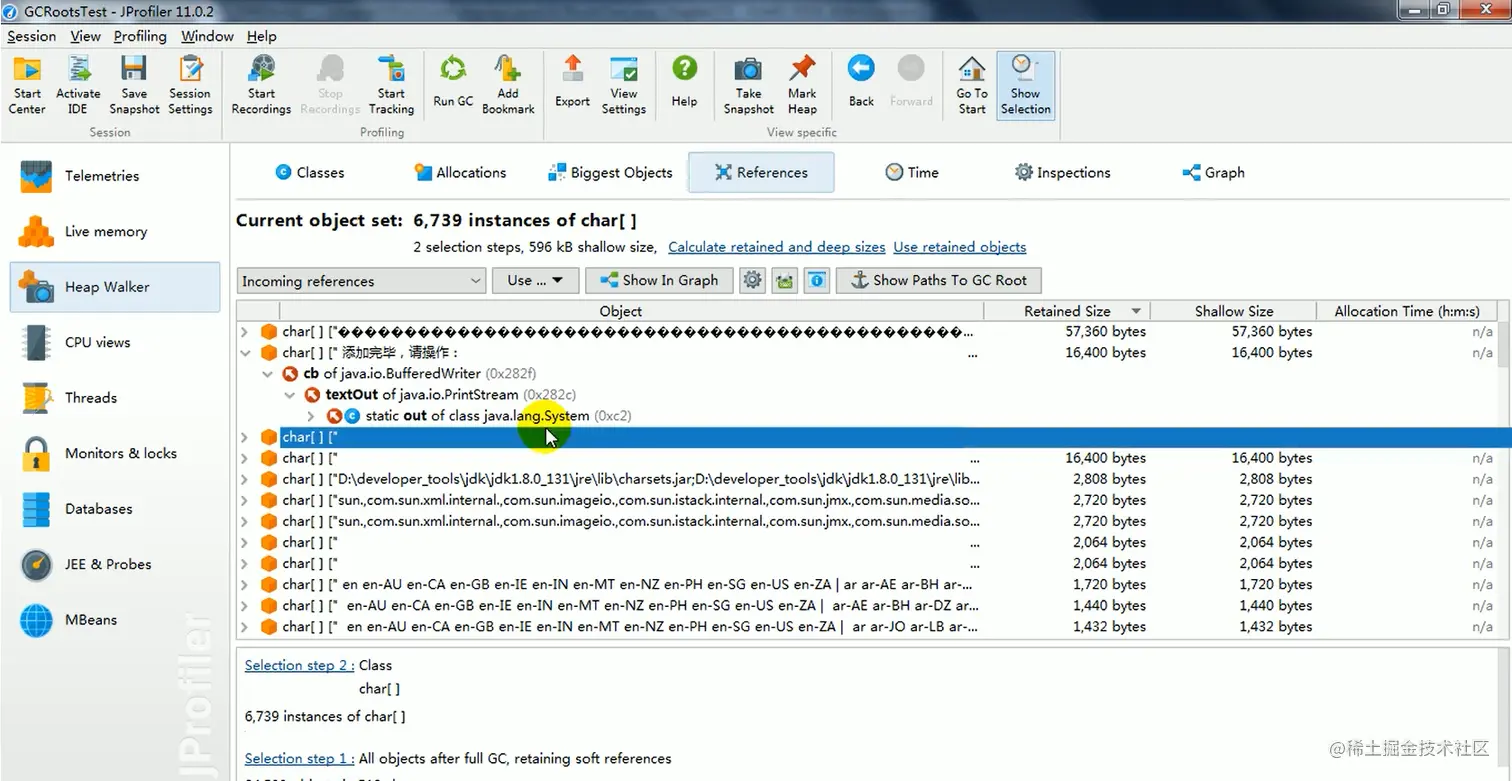
Task: Open Incoming references dropdown
Action: [x=362, y=281]
